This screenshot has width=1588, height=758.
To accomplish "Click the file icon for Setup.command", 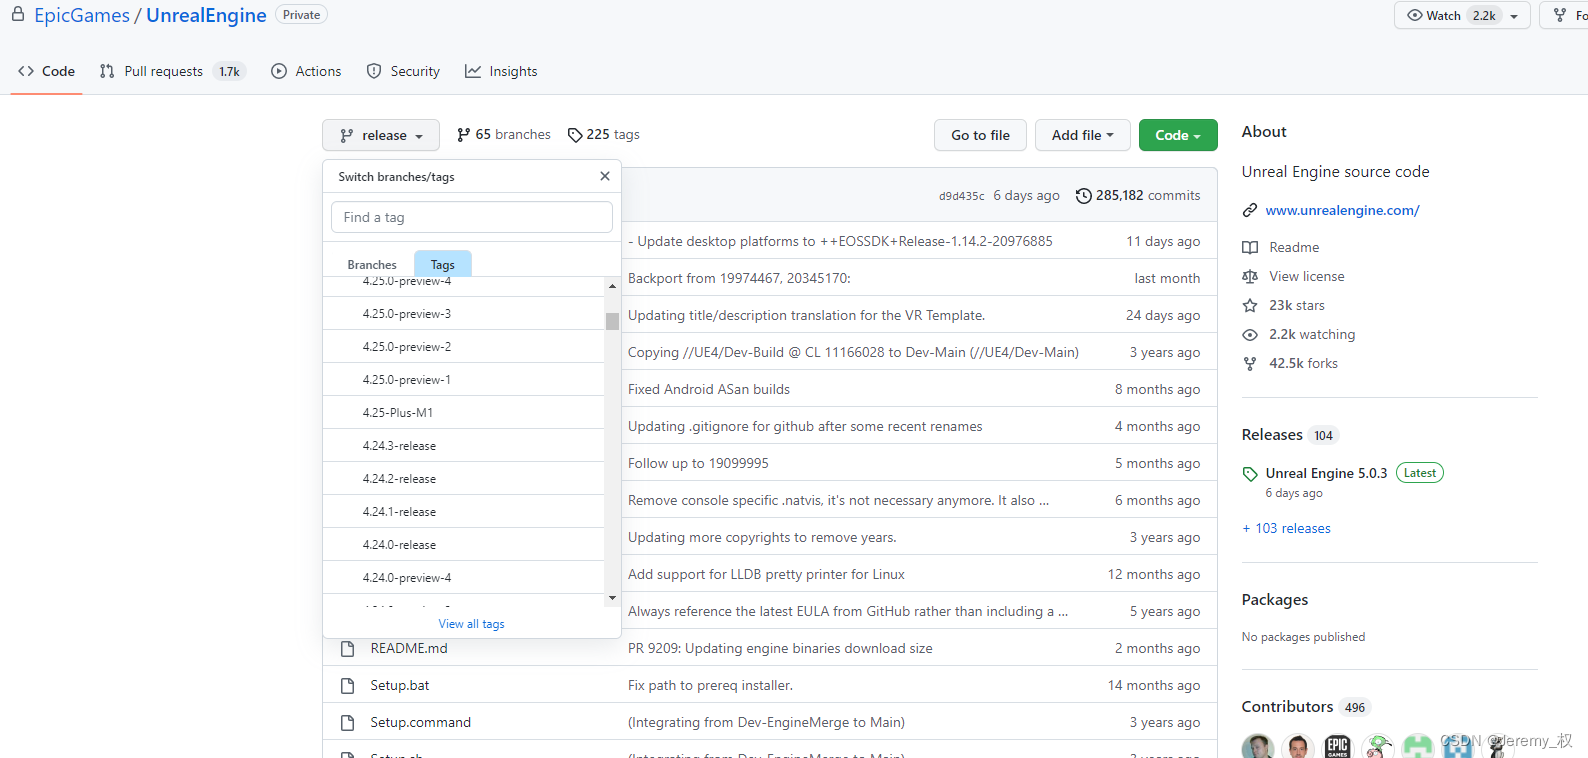I will [x=348, y=723].
